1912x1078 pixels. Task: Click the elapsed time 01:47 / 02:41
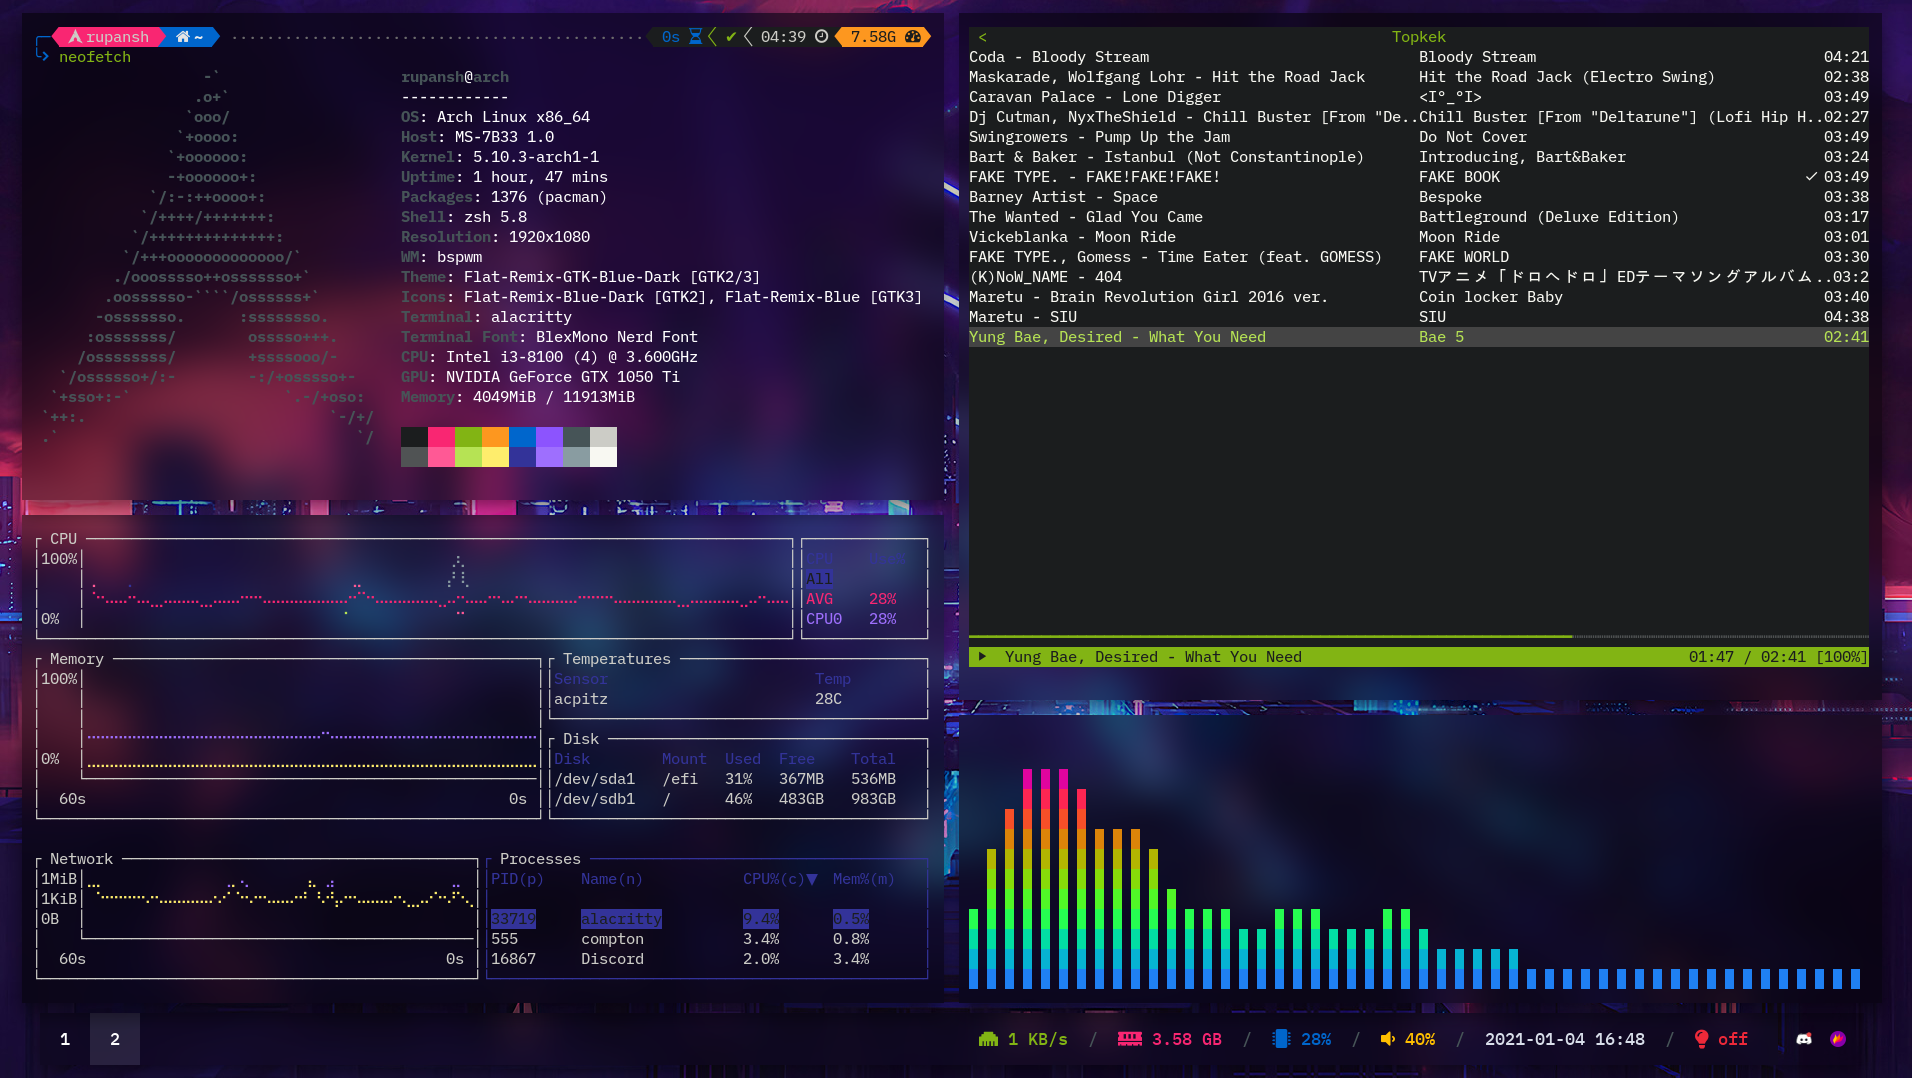click(x=1748, y=657)
